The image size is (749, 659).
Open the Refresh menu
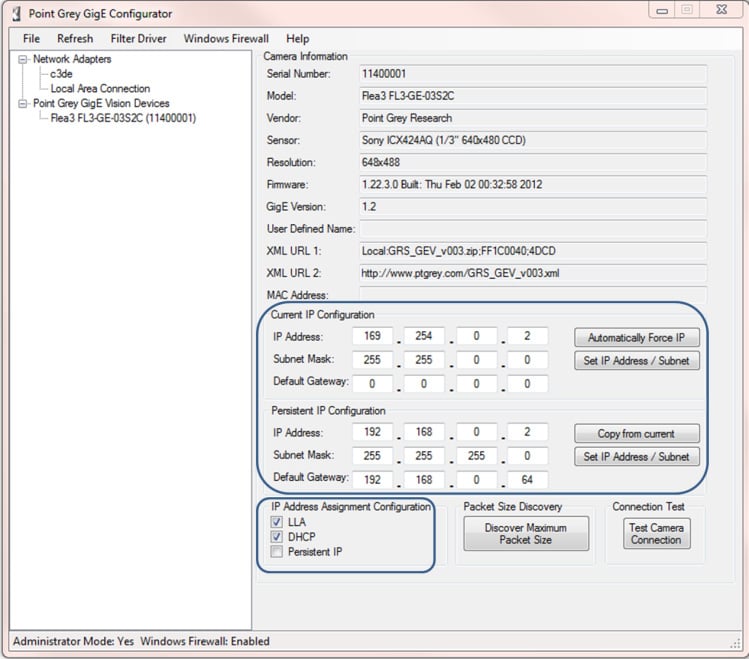[75, 39]
